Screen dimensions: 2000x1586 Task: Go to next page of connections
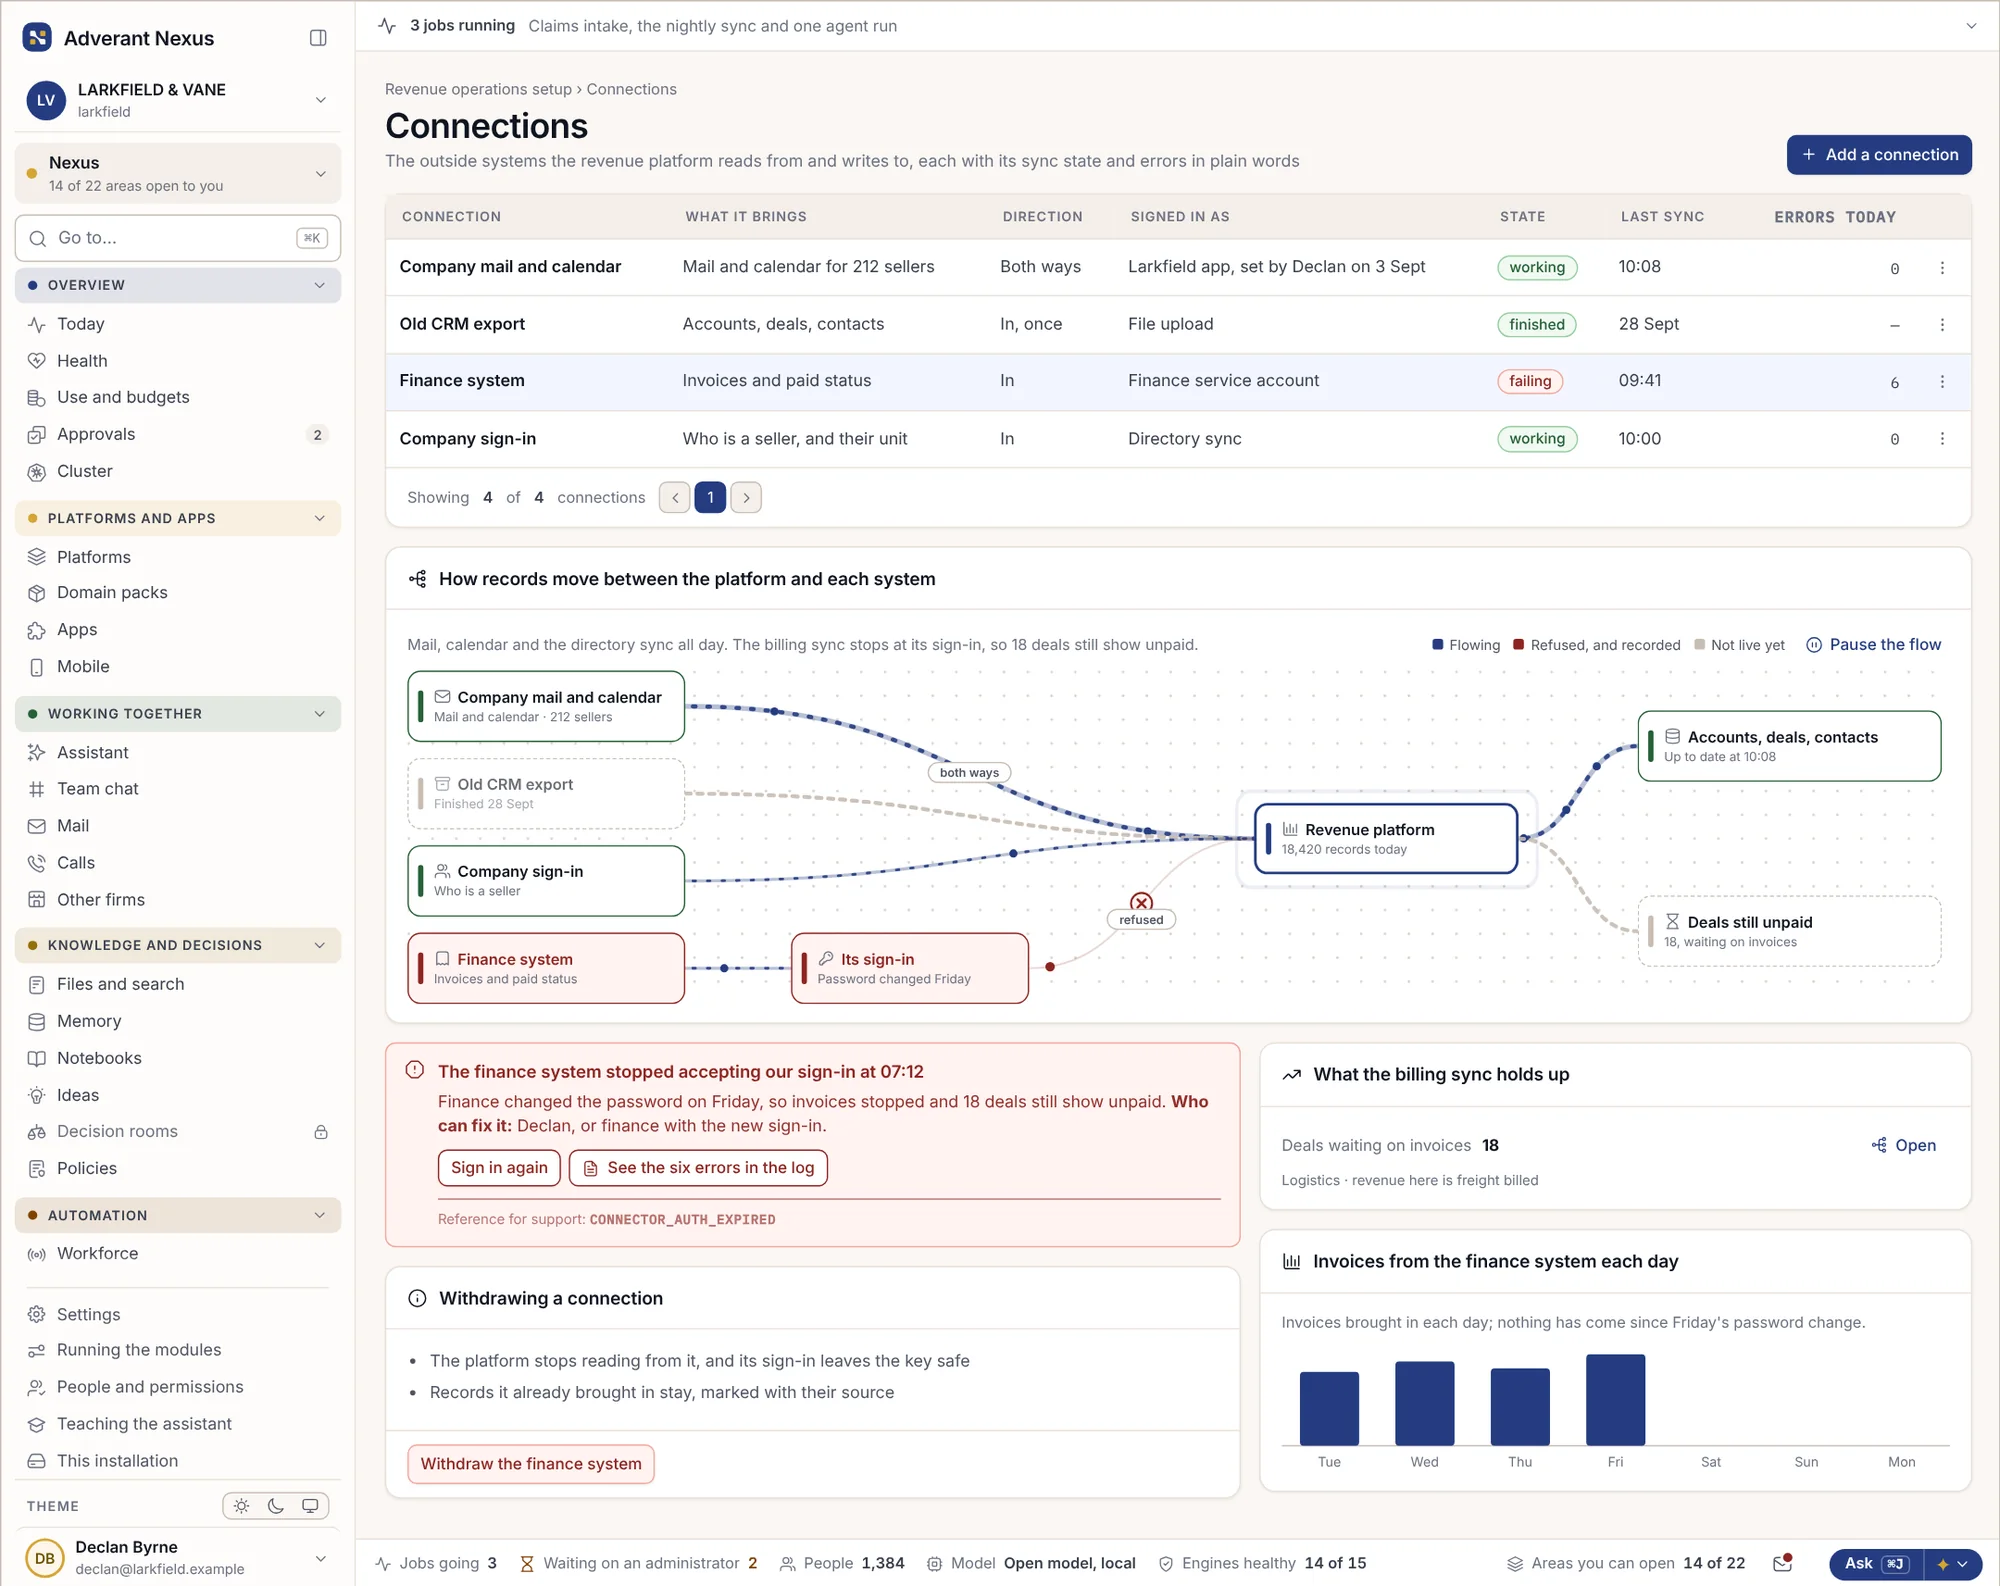(746, 498)
